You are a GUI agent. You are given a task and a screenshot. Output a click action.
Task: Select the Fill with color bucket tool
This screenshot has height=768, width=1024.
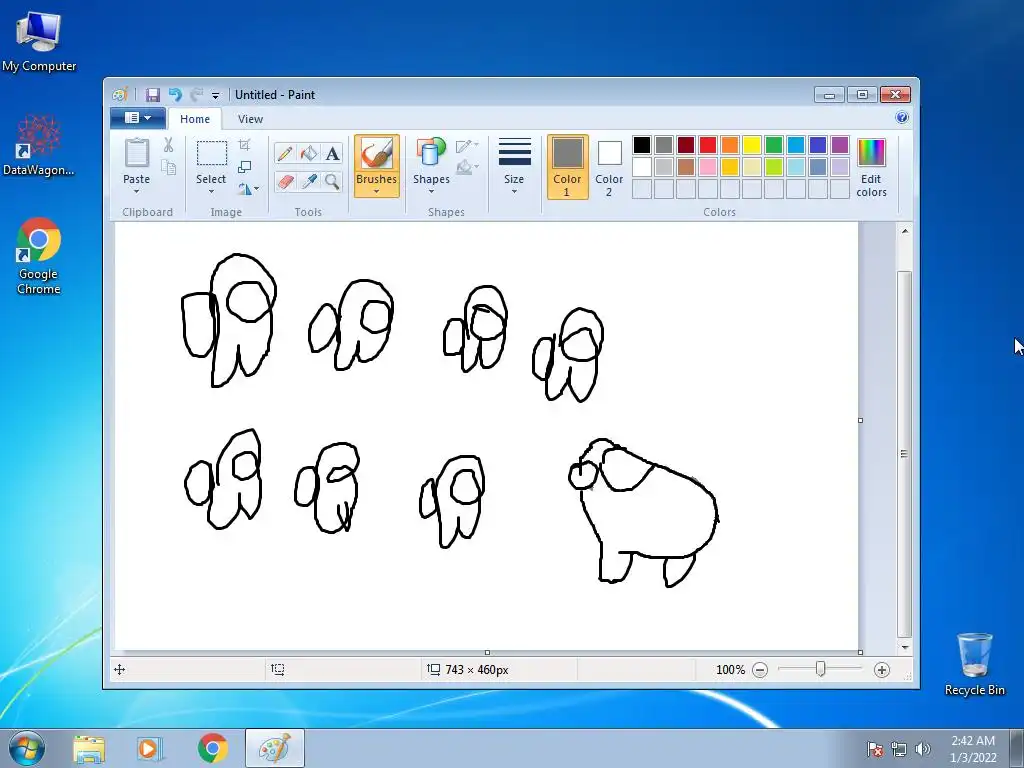(309, 153)
